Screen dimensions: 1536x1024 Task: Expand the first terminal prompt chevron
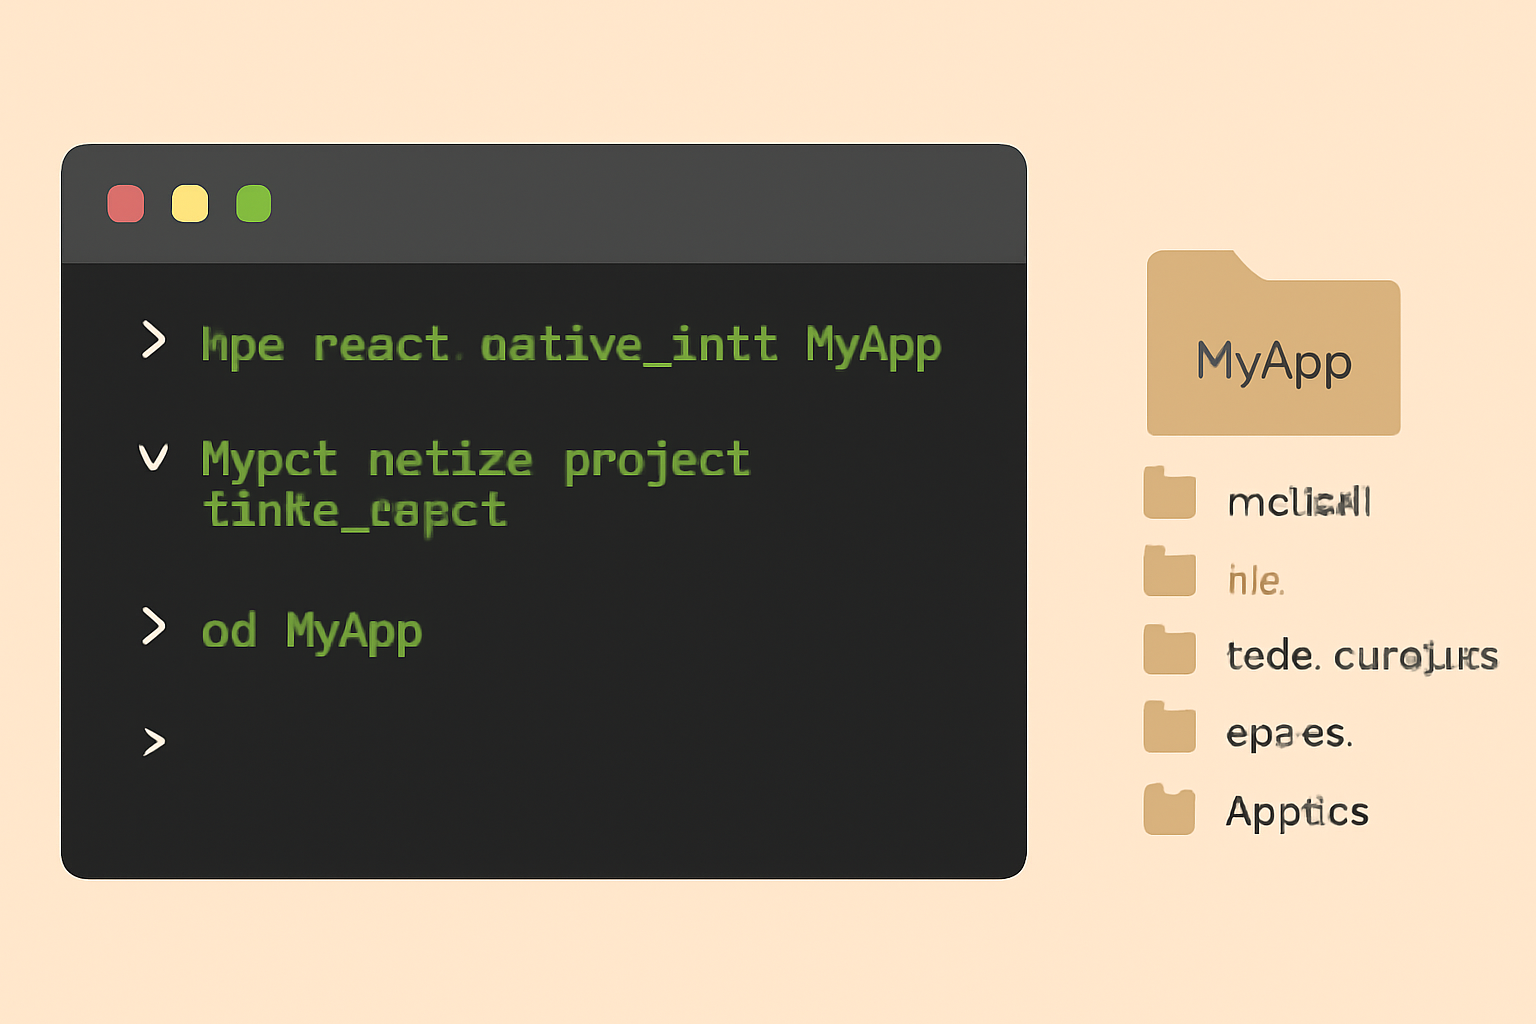(155, 340)
